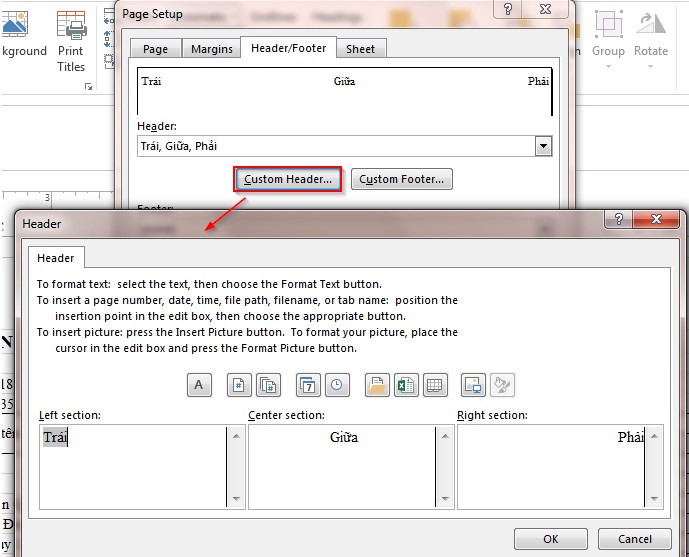Screen dimensions: 689x557
Task: Click inside the Center section edit box
Action: click(x=342, y=467)
